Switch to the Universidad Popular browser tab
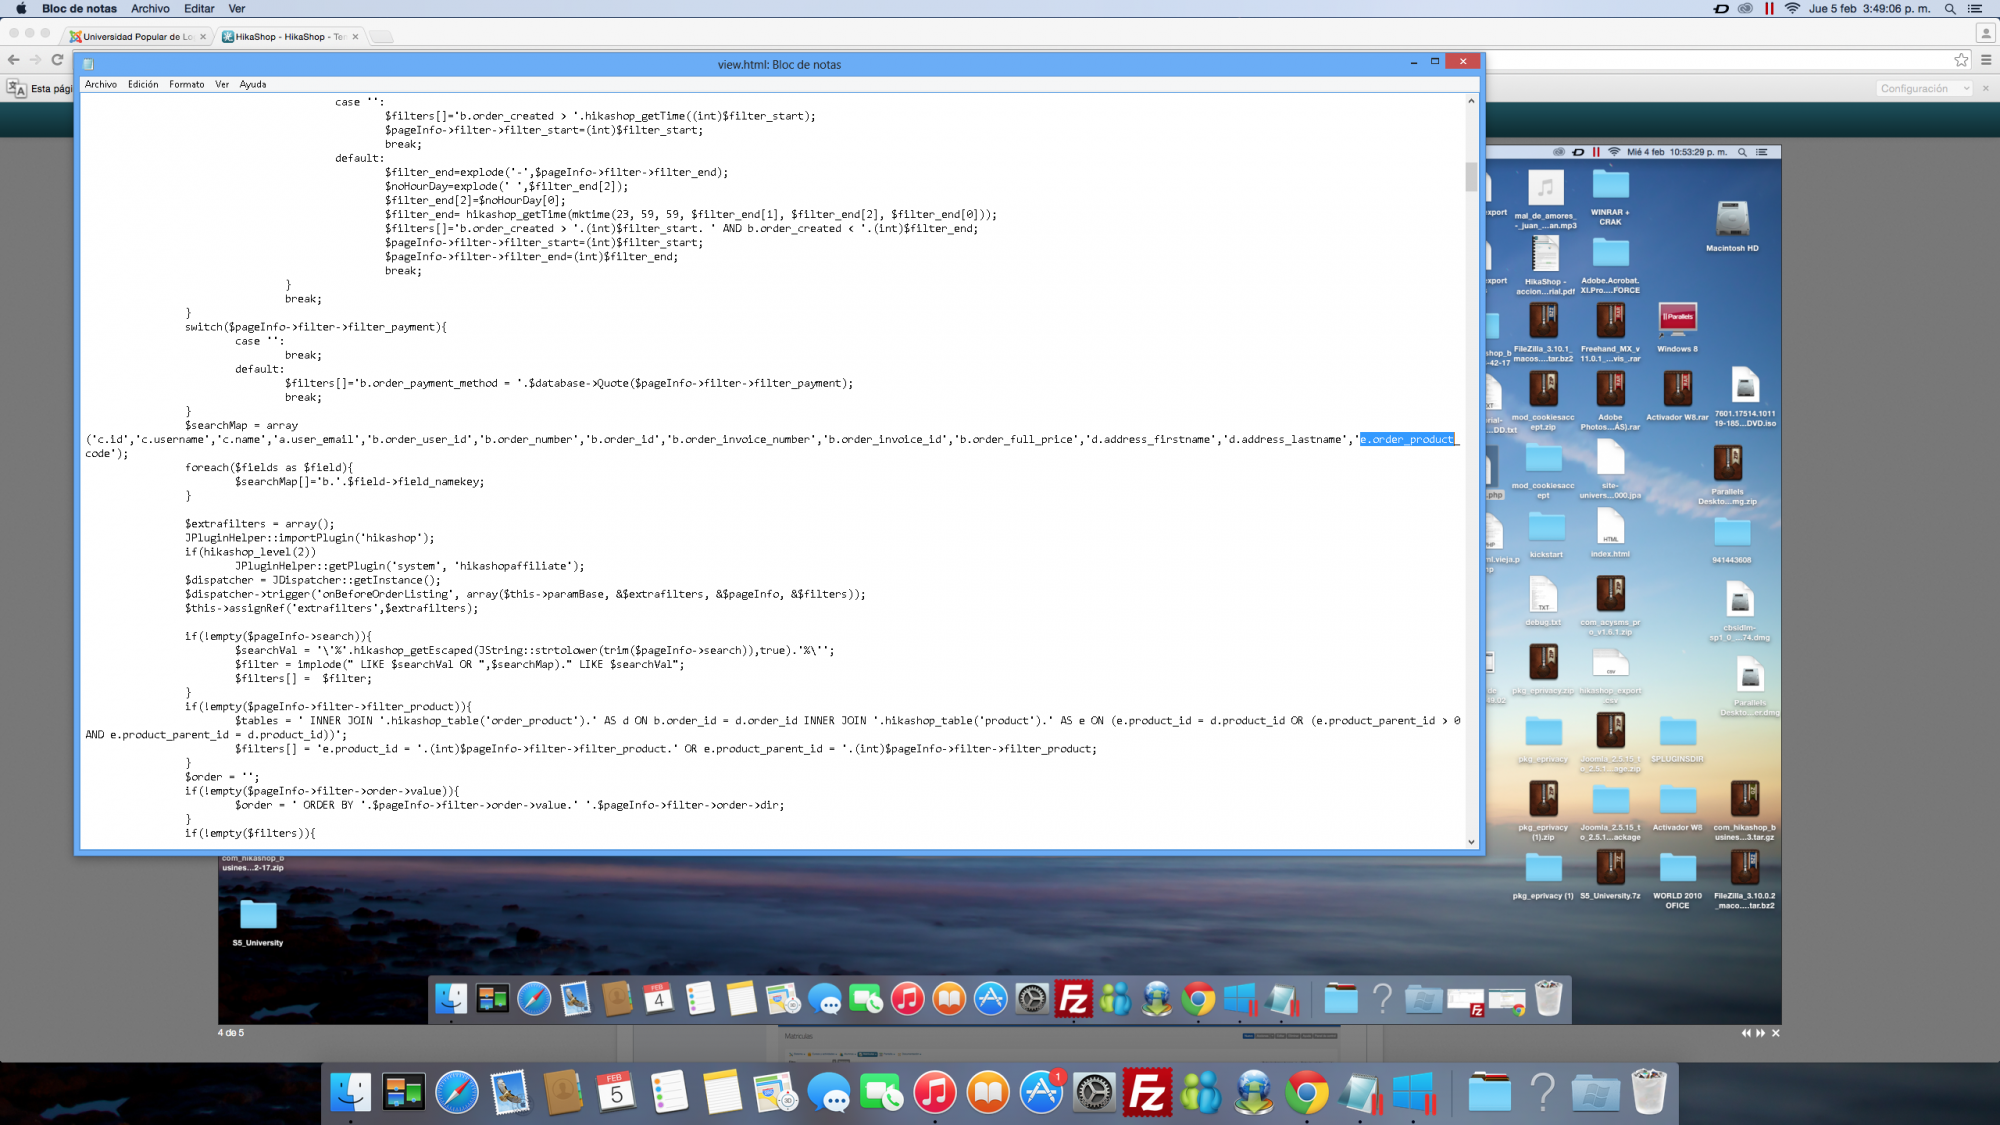The width and height of the screenshot is (2000, 1125). pos(137,37)
